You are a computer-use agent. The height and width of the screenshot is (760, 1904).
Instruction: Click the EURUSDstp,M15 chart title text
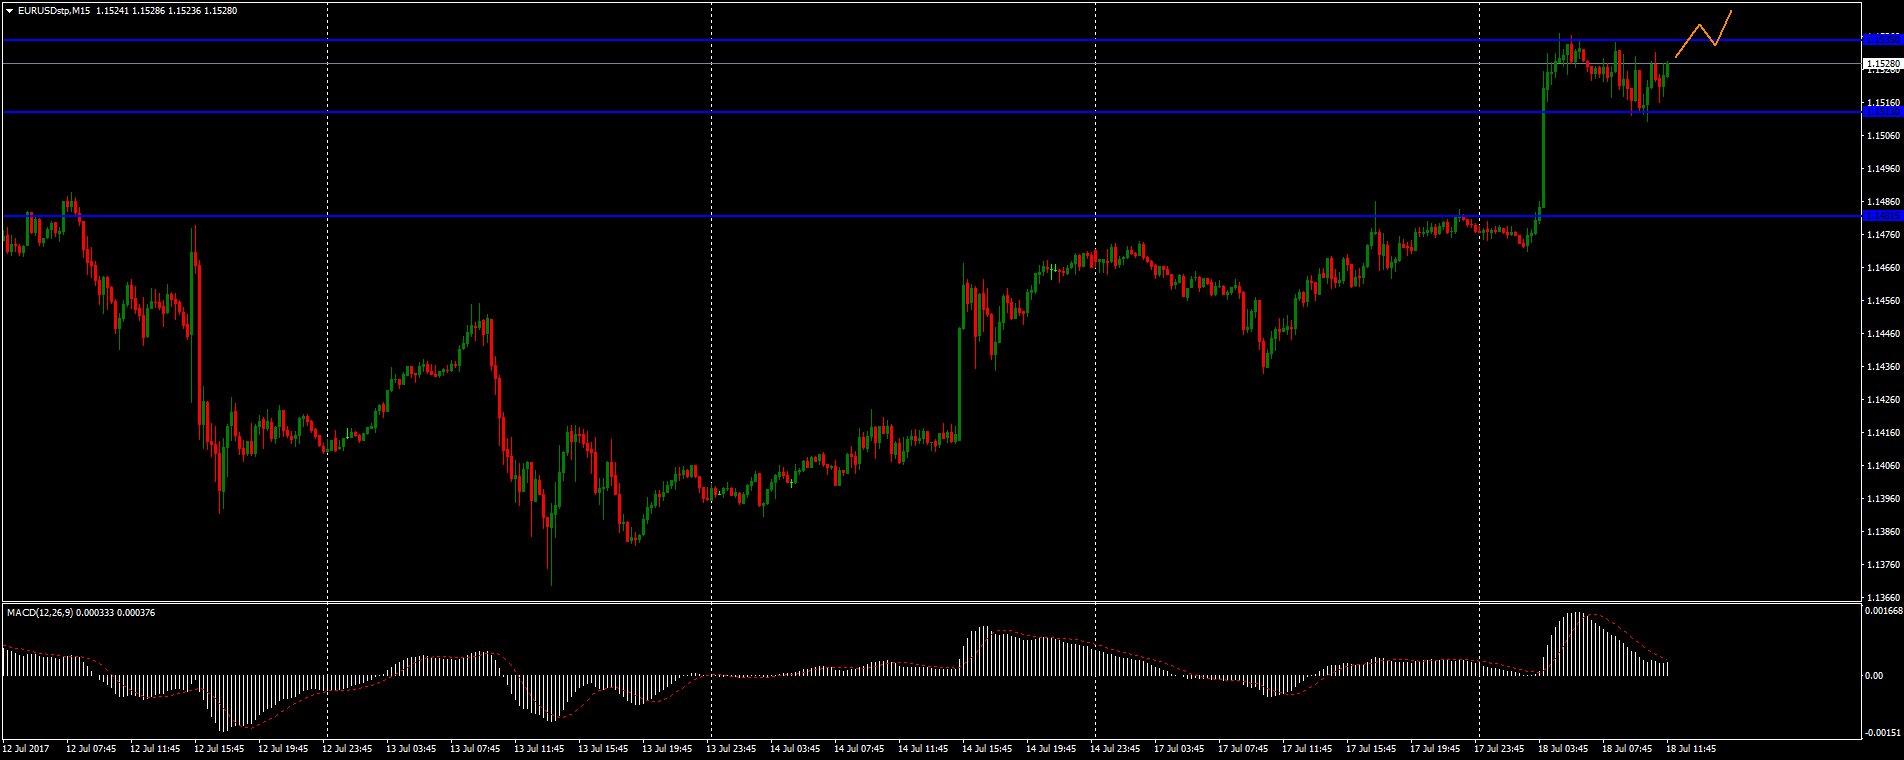pos(53,10)
